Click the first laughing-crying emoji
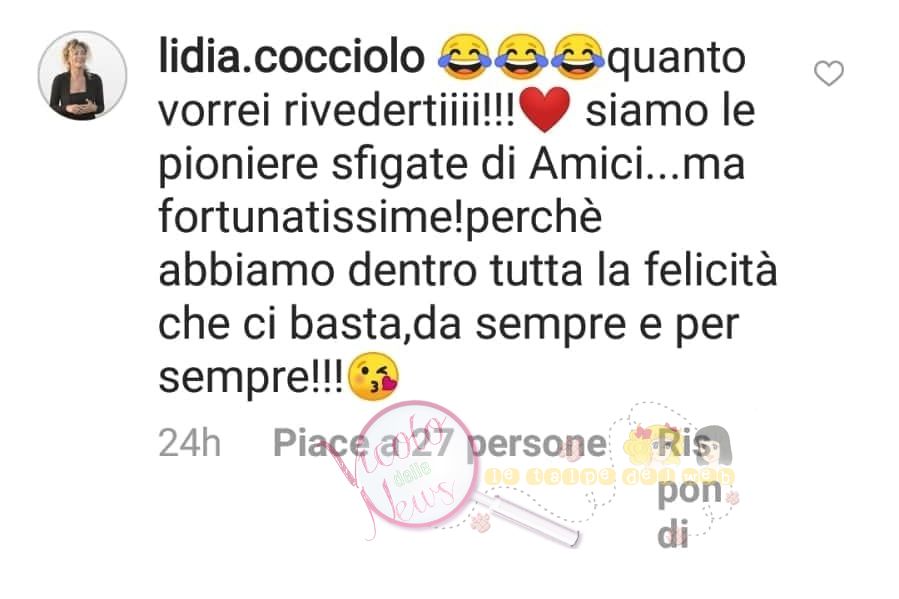Viewport: 899px width, 599px height. [465, 57]
